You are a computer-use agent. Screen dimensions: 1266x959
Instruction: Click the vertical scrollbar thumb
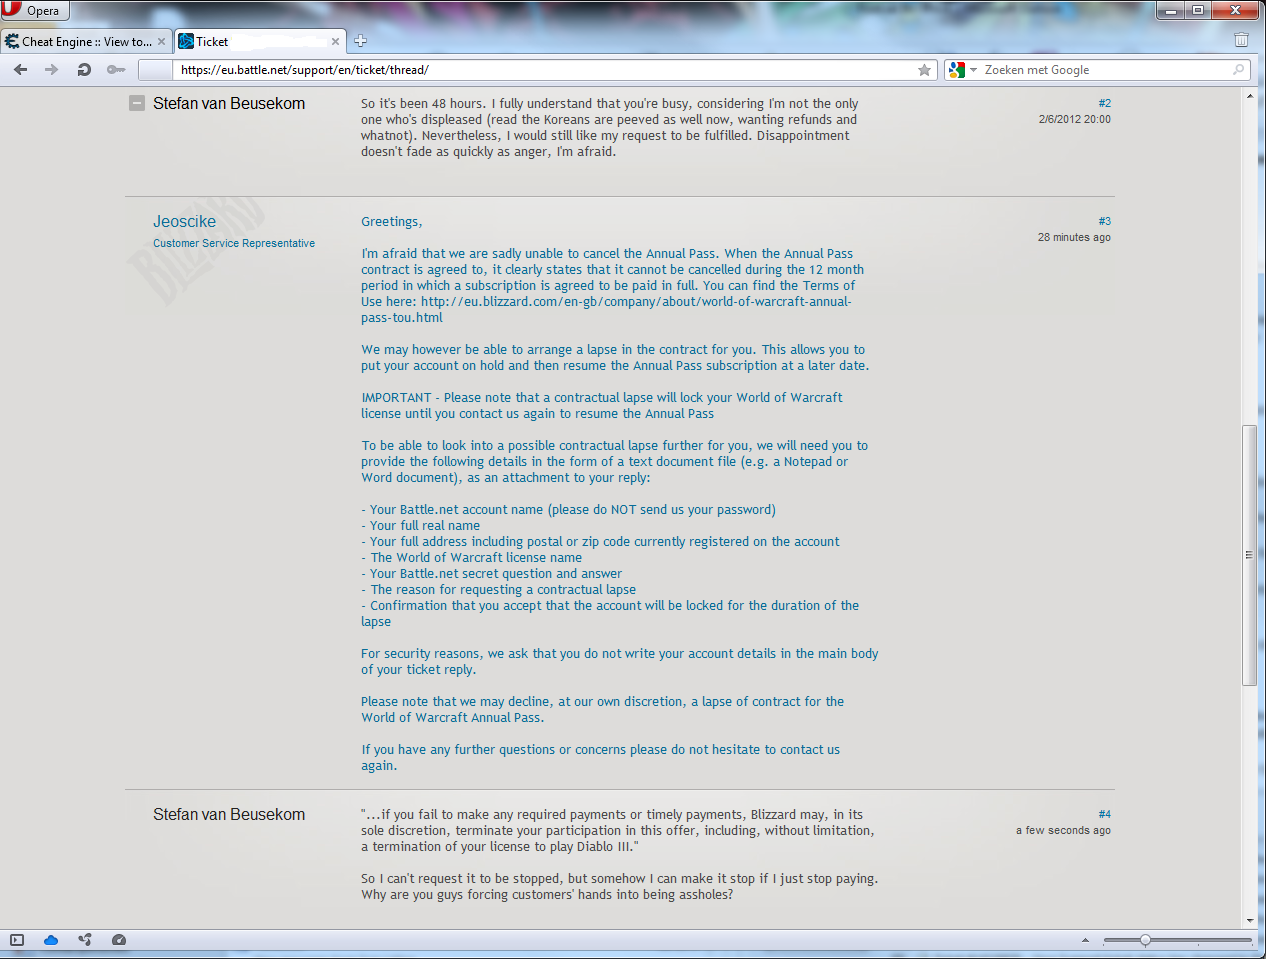click(x=1249, y=555)
